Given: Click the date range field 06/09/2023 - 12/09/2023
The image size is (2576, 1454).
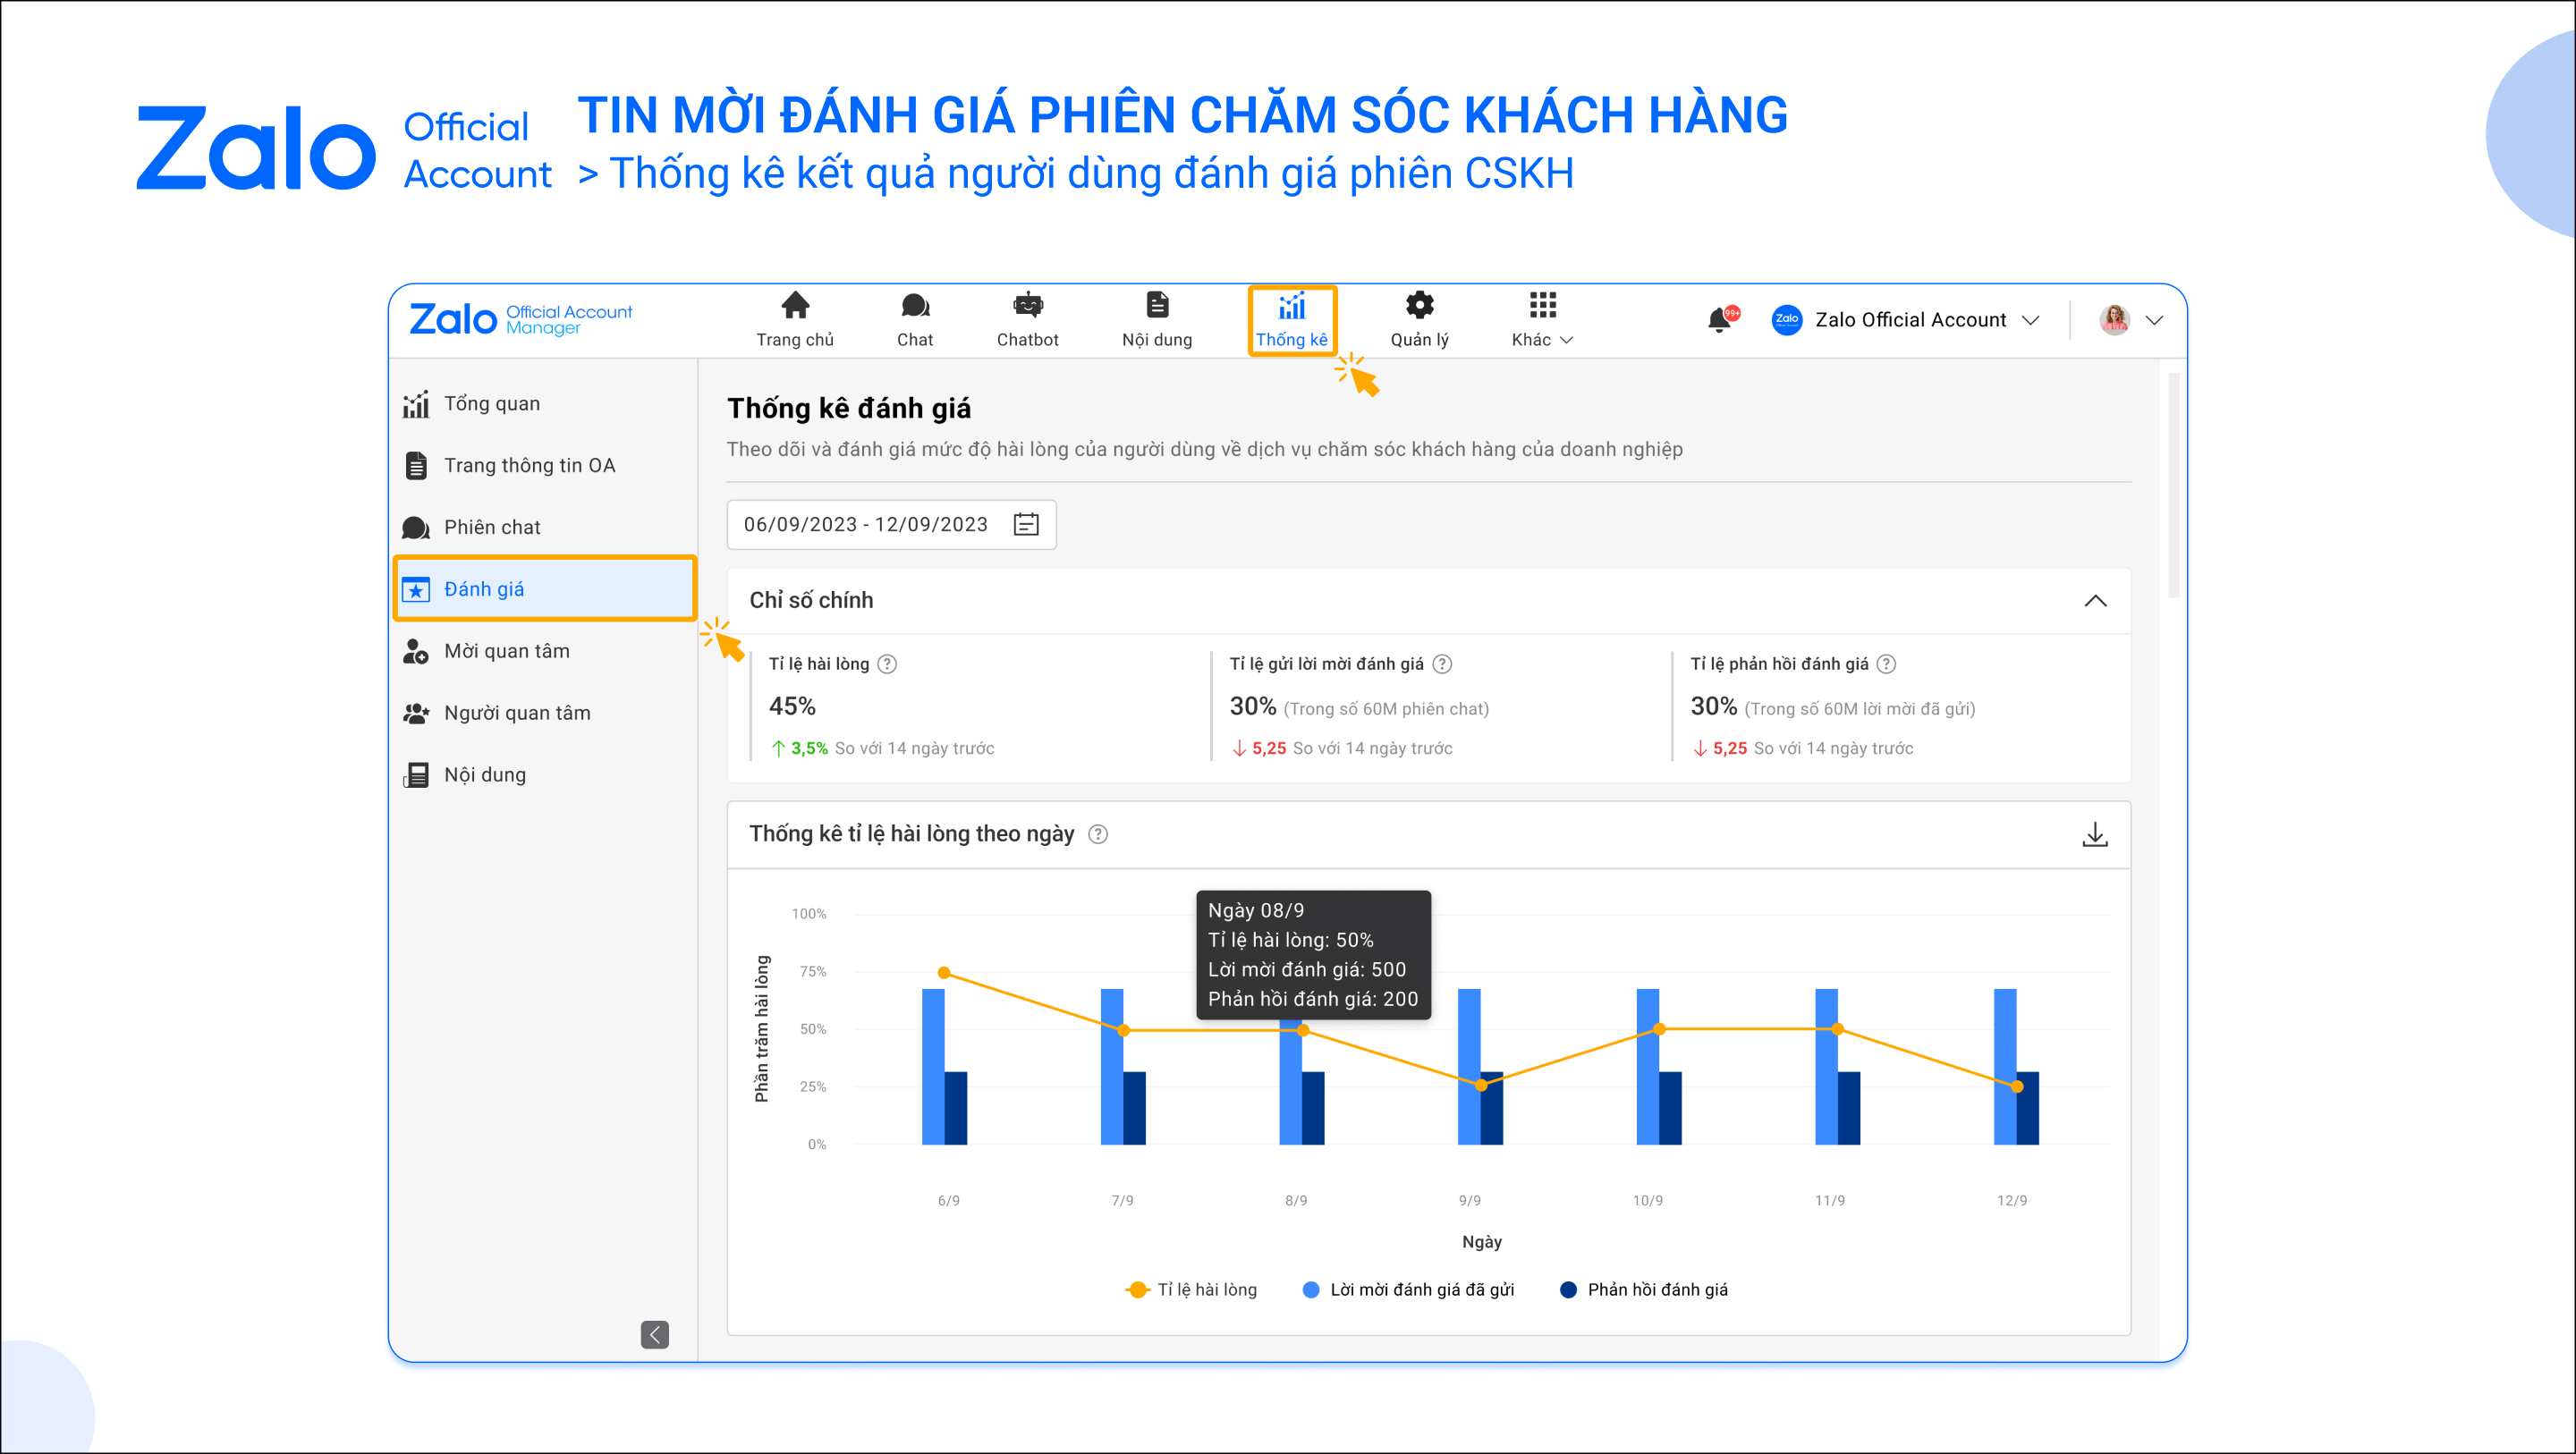Looking at the screenshot, I should point(891,525).
